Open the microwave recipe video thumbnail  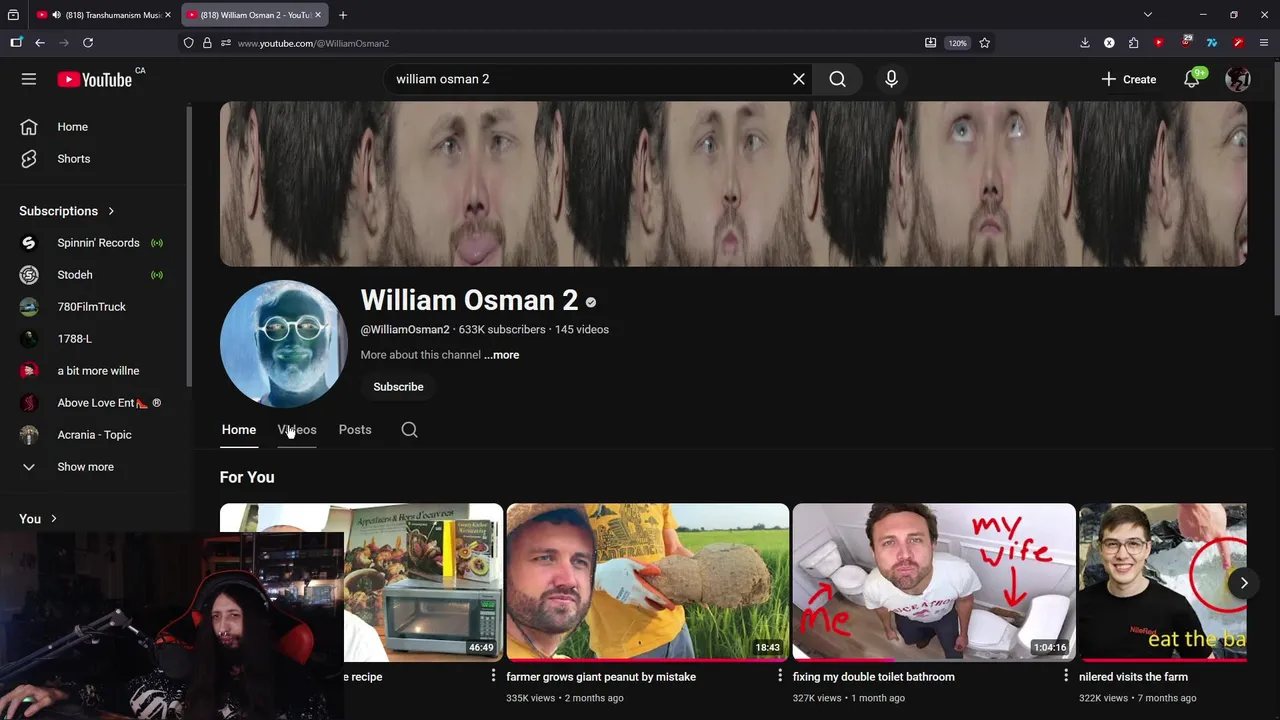pyautogui.click(x=424, y=583)
